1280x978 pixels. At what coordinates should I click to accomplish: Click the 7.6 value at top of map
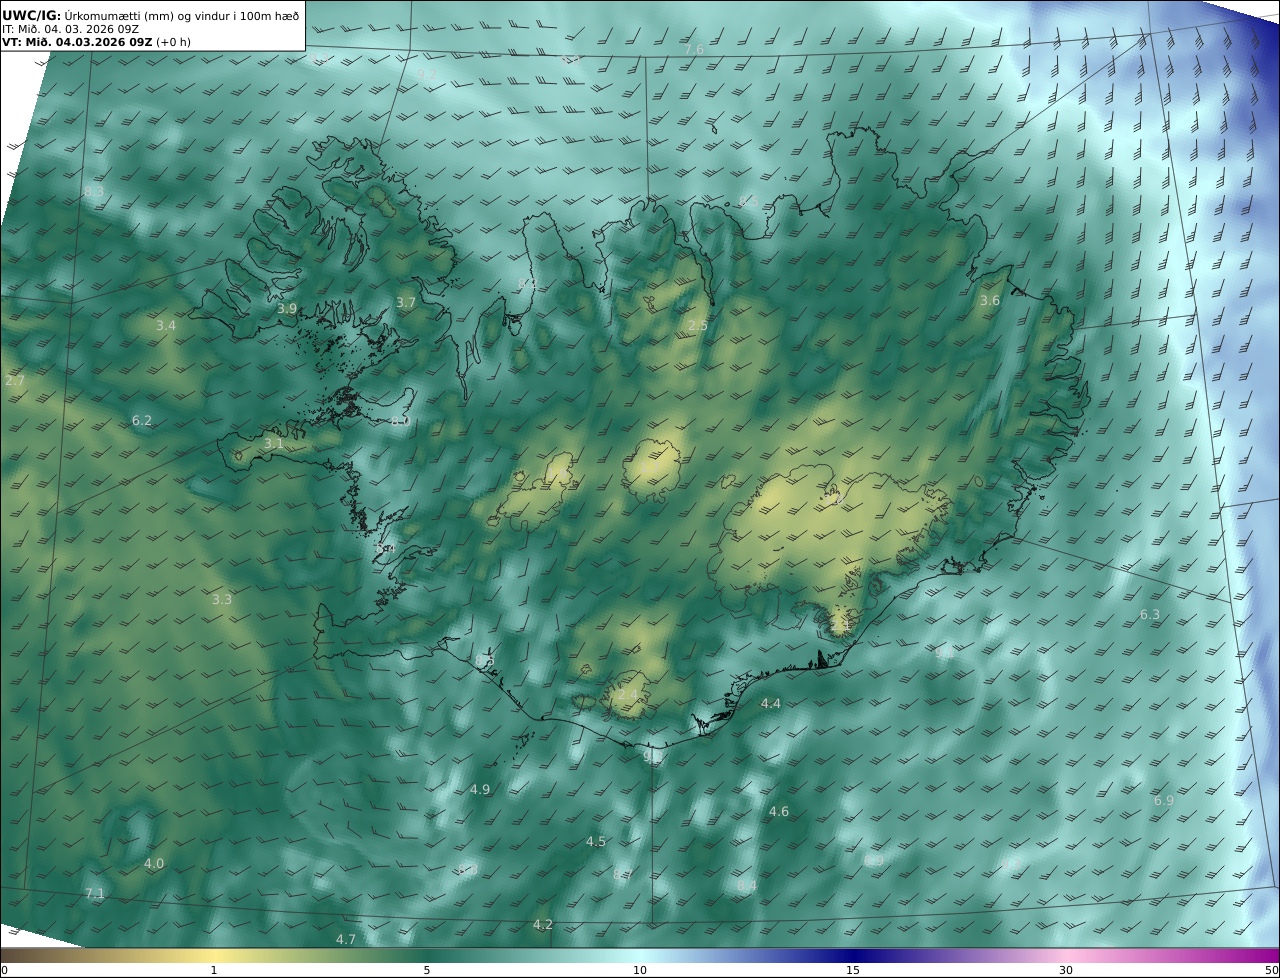coord(694,50)
